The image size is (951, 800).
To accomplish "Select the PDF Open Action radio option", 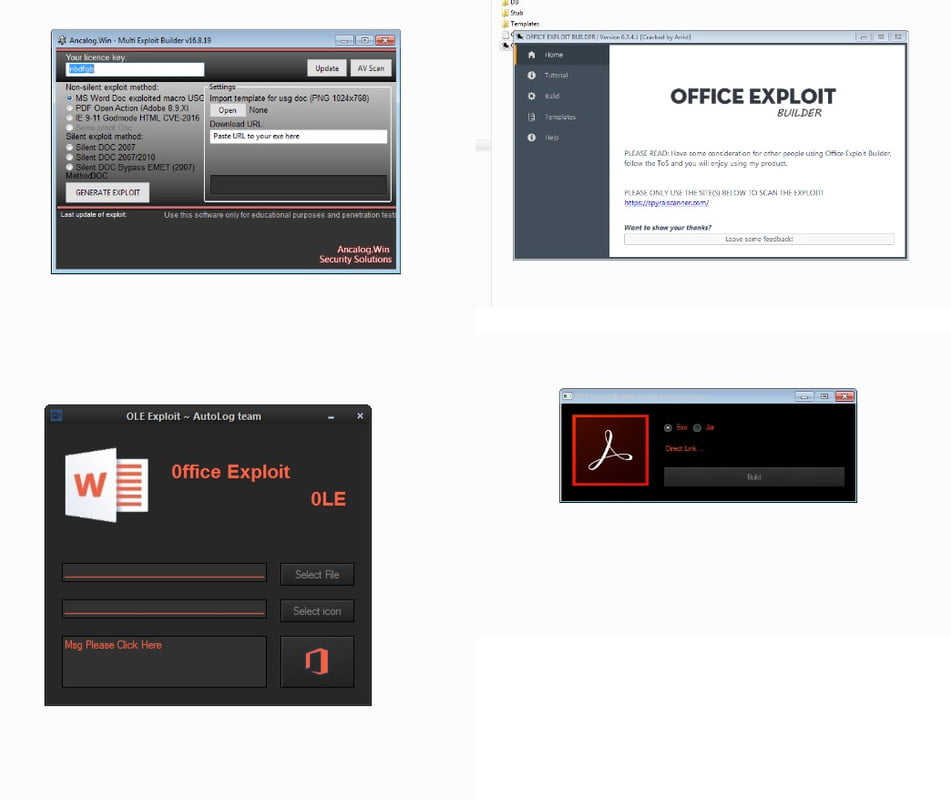I will tap(70, 108).
